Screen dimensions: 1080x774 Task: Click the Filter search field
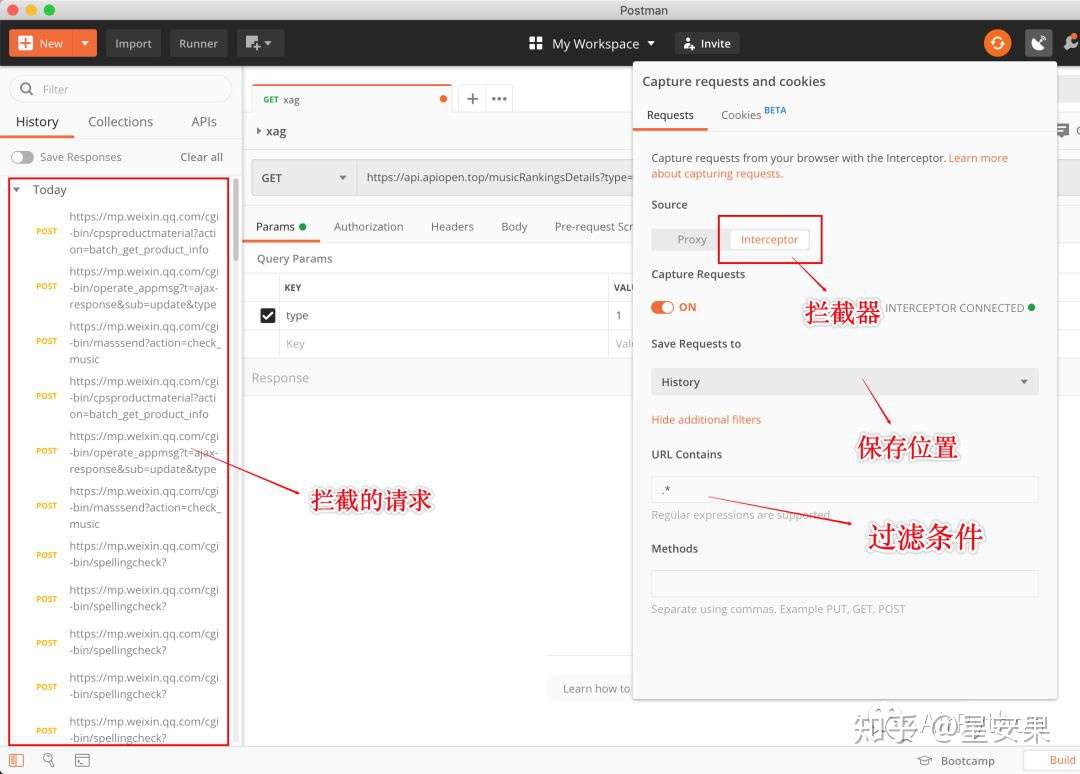tap(121, 89)
